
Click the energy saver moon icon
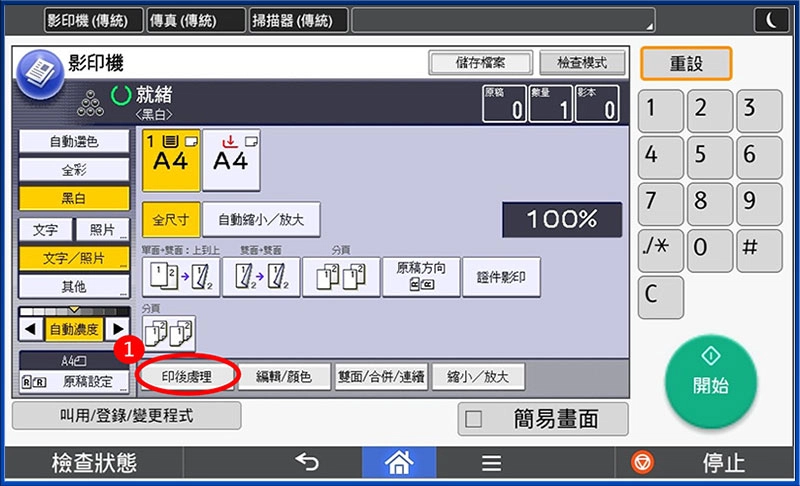click(x=771, y=20)
